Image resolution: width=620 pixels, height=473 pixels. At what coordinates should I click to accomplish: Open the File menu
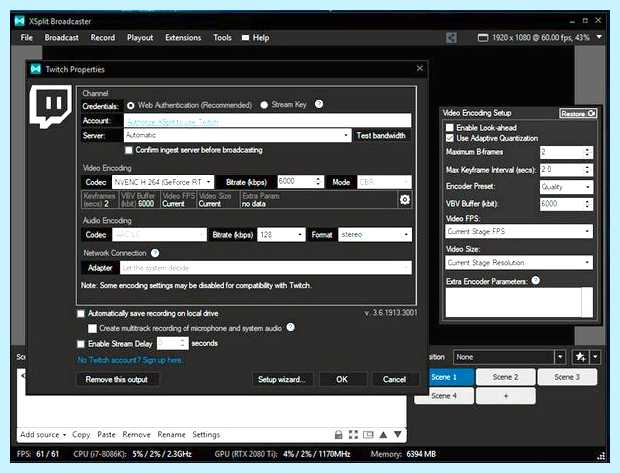pyautogui.click(x=26, y=38)
